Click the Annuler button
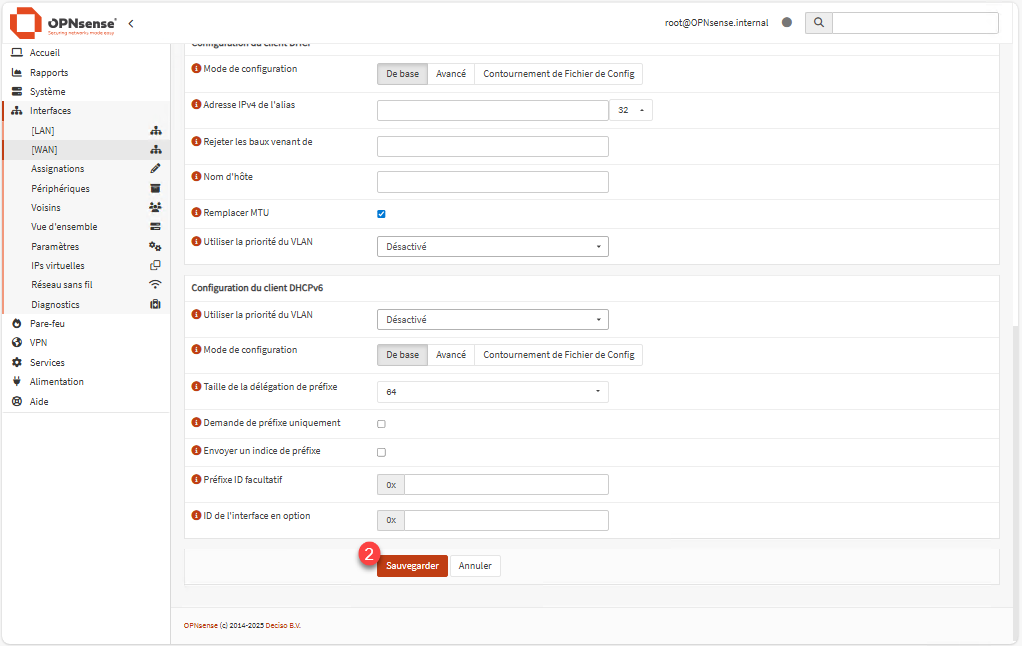 (475, 566)
